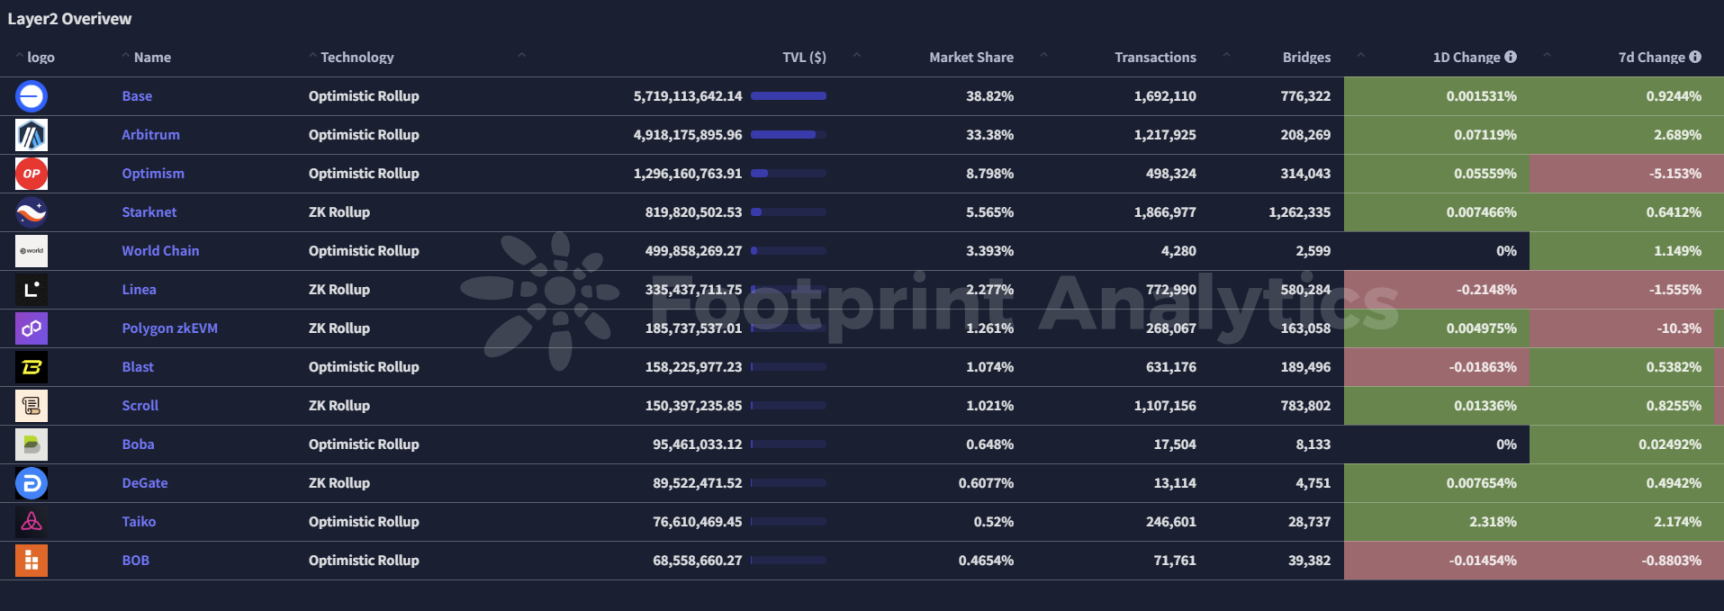Click DeGate's 7d Change cell
Screen dimensions: 1724x611
tap(1626, 483)
